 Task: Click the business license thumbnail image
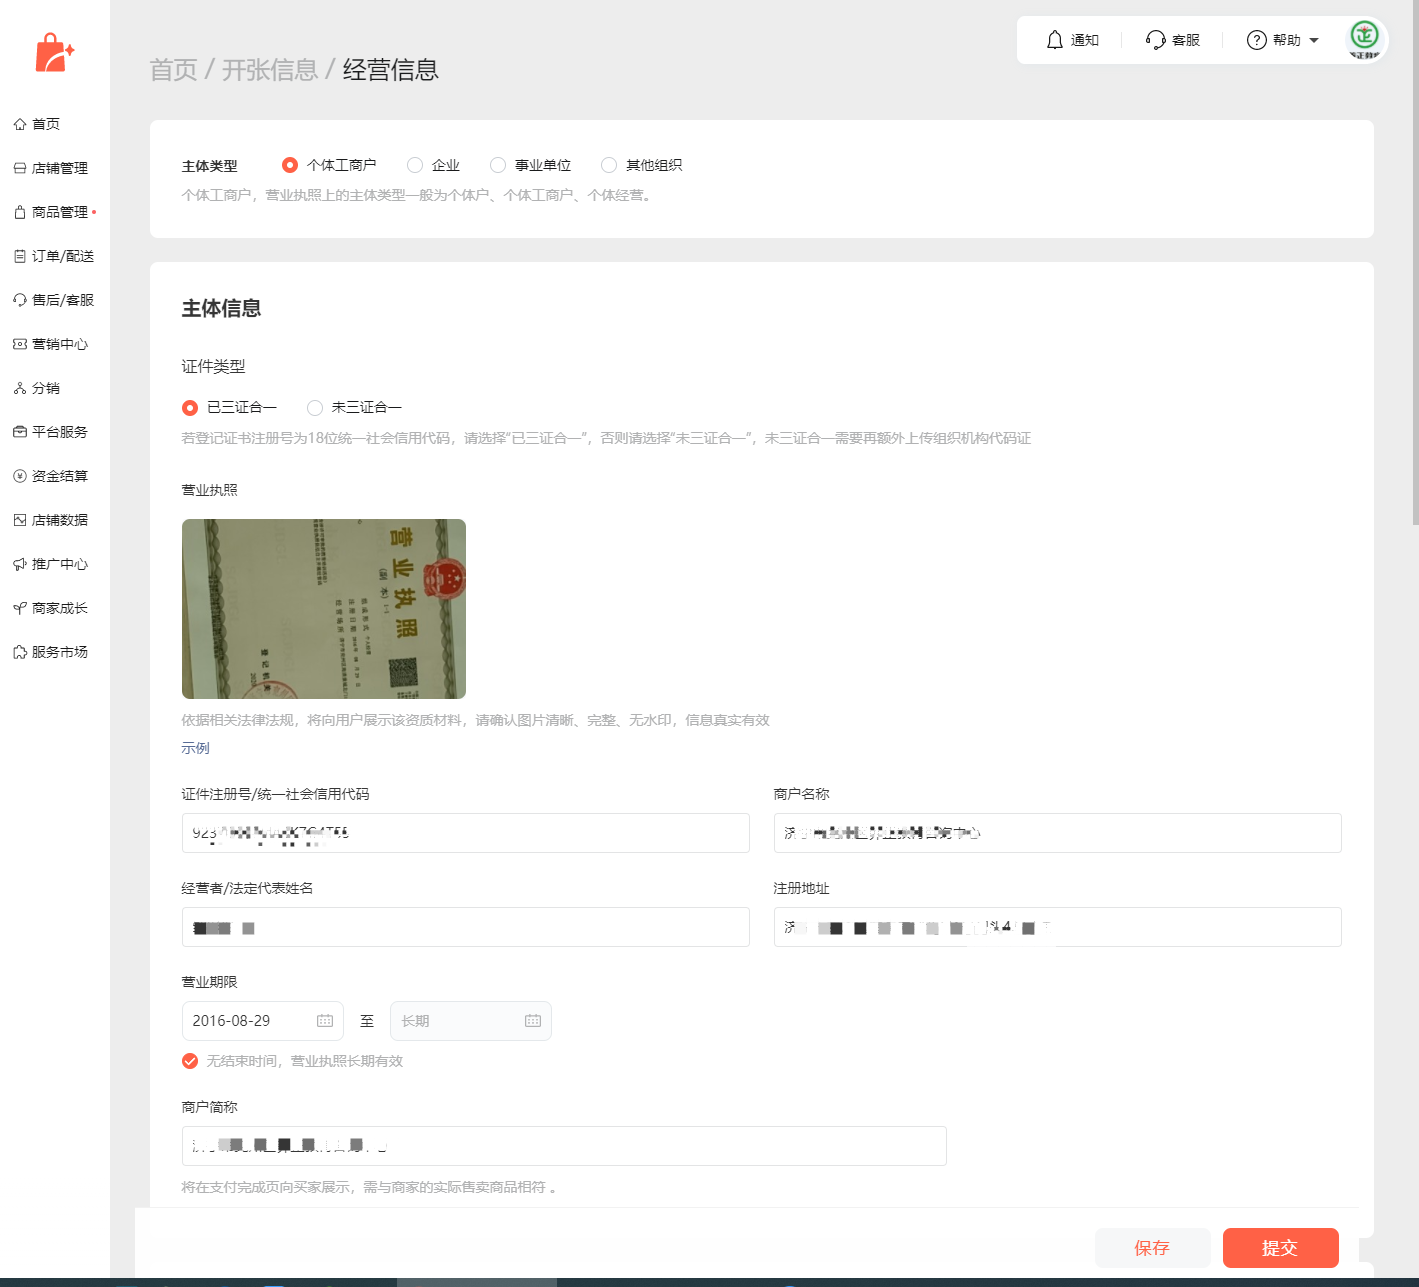coord(324,609)
